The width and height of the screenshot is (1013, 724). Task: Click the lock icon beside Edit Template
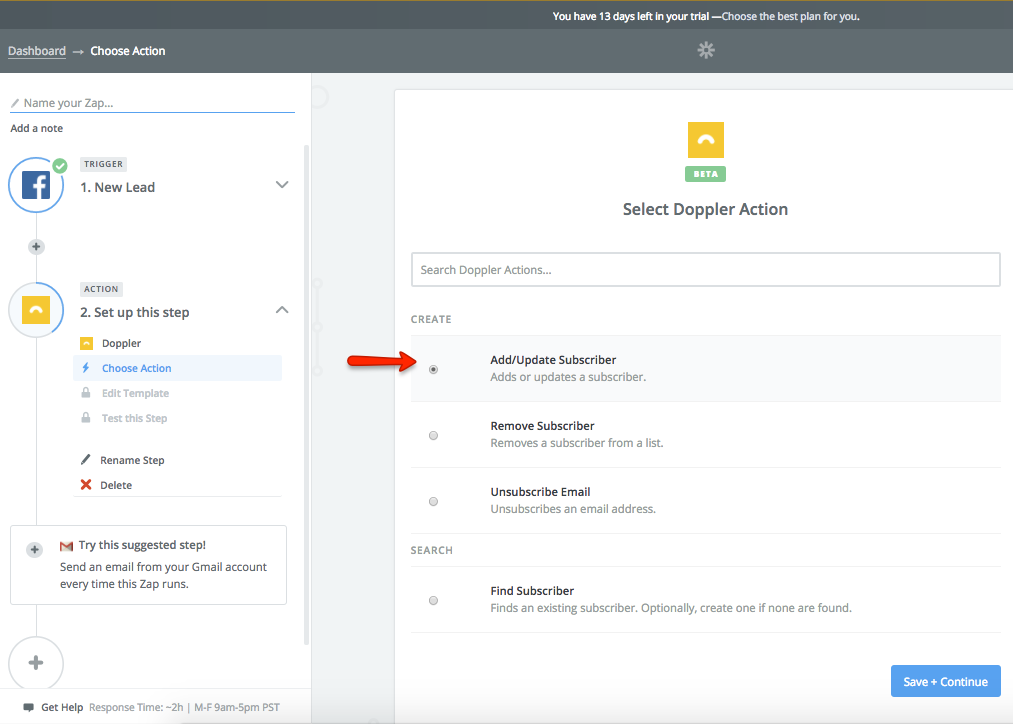[85, 393]
